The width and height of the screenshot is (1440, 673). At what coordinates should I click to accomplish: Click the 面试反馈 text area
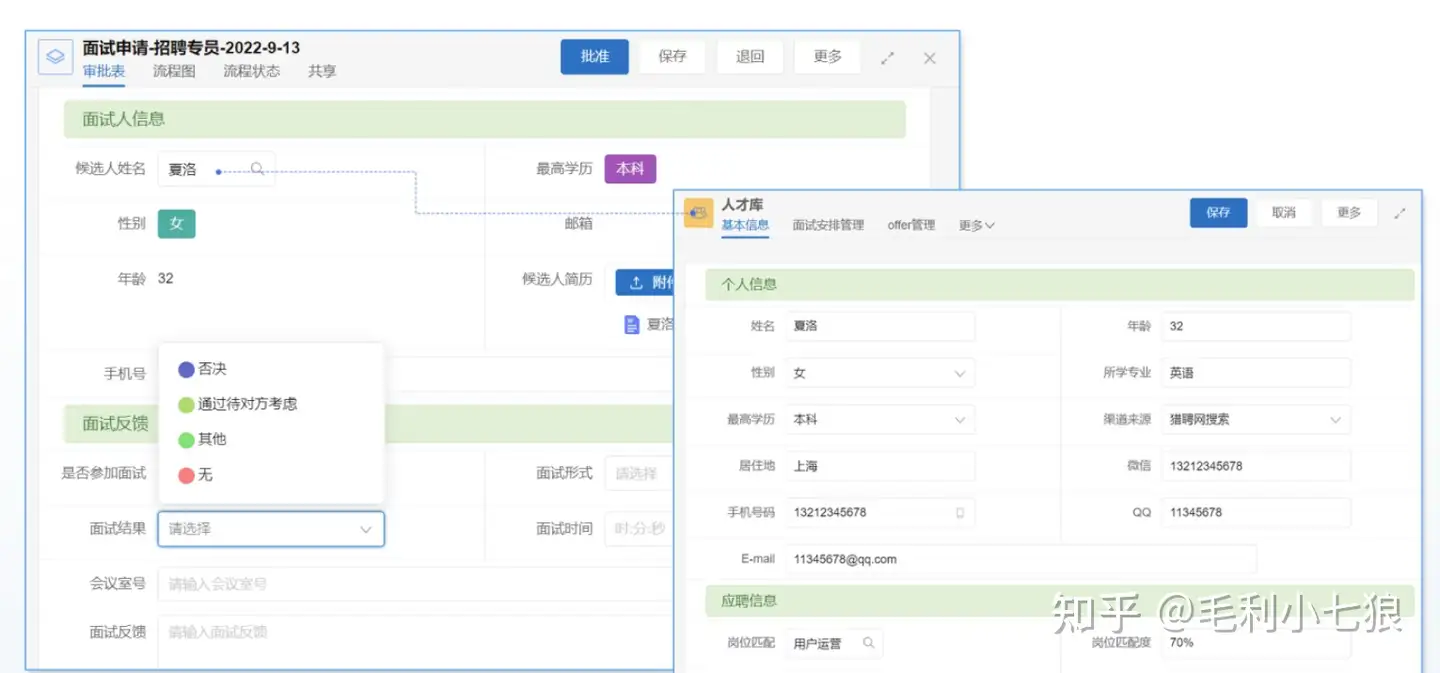click(415, 642)
